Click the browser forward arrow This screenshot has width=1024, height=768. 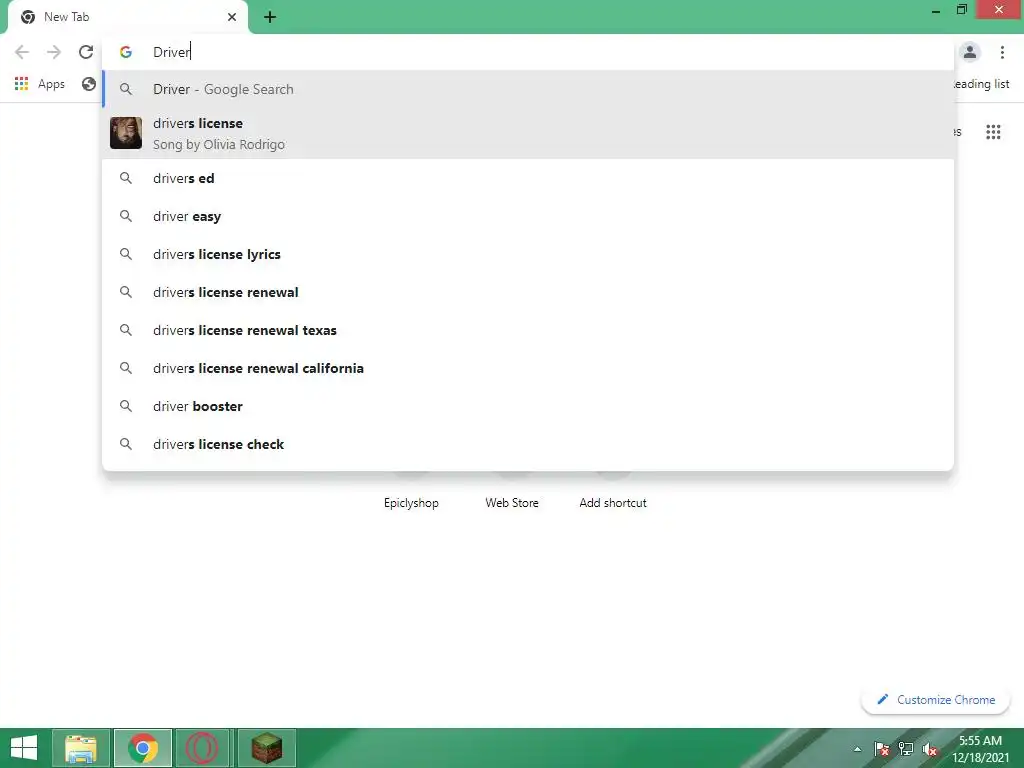pos(54,52)
